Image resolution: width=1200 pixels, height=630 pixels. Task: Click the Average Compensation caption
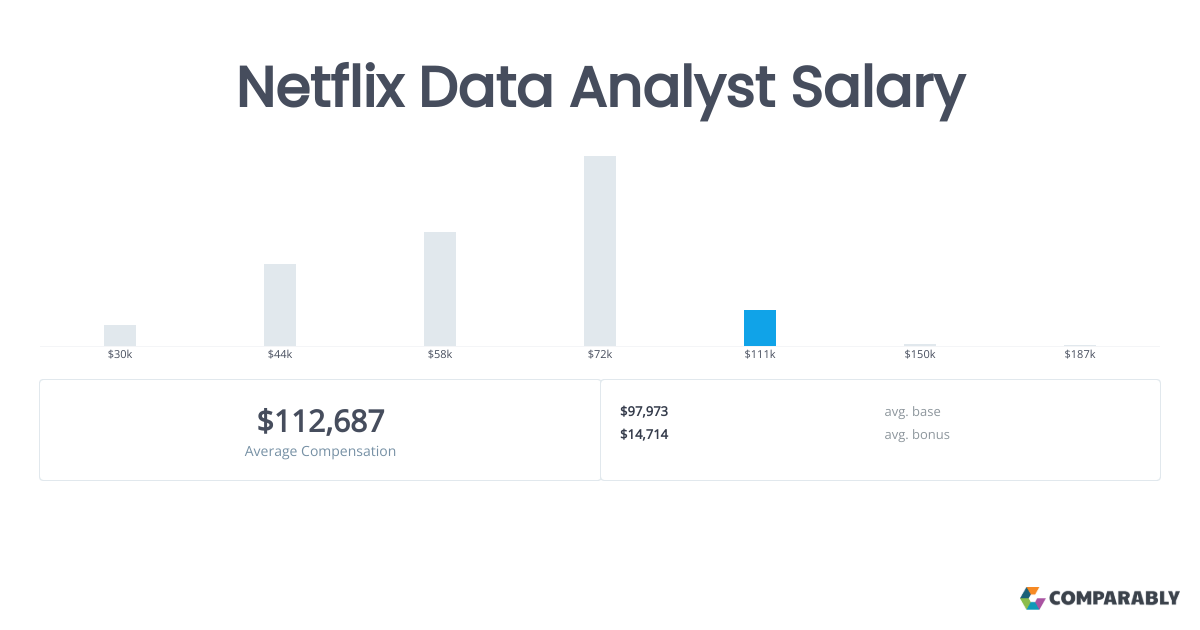point(320,451)
